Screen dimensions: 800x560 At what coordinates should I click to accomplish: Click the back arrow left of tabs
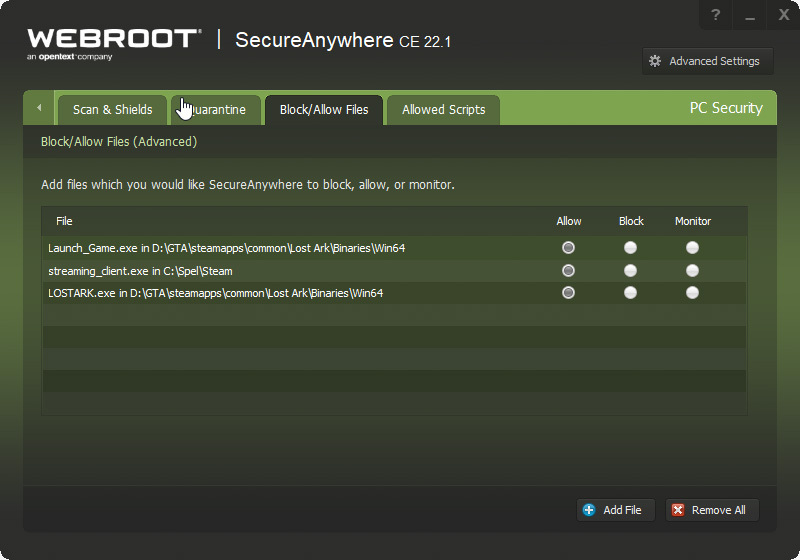coord(39,108)
